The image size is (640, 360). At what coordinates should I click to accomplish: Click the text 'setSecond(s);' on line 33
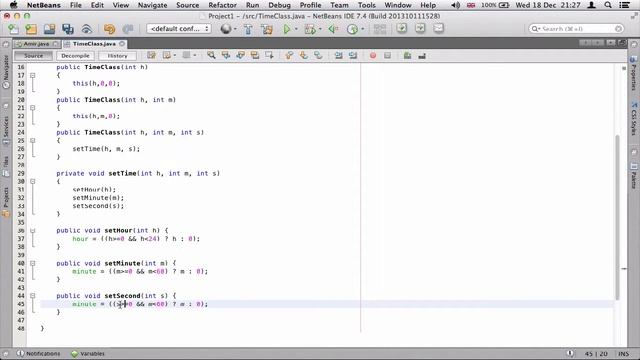[x=98, y=206]
